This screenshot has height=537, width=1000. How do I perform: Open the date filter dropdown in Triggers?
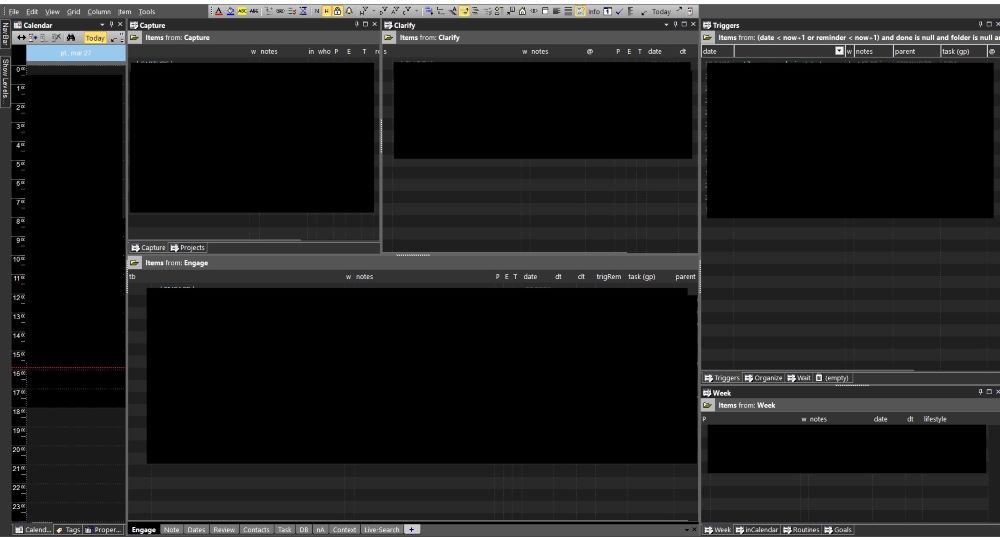839,51
